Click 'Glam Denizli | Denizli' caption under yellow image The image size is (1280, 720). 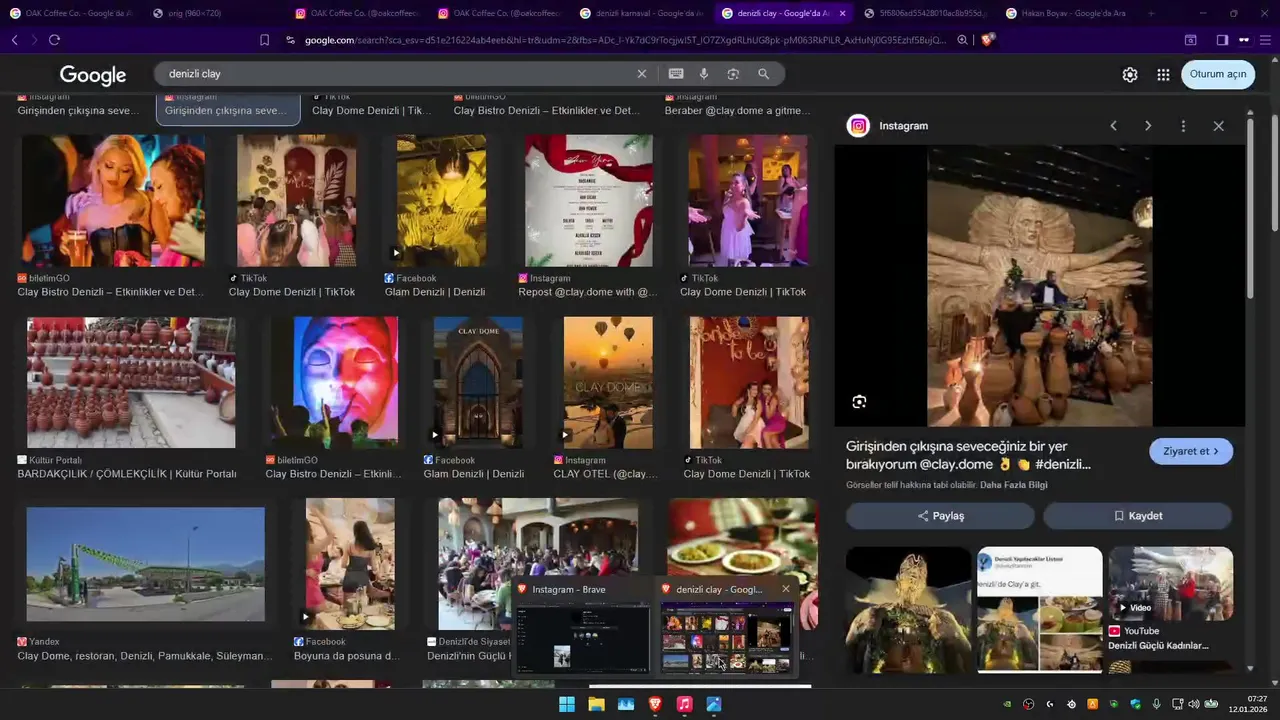[x=435, y=292]
